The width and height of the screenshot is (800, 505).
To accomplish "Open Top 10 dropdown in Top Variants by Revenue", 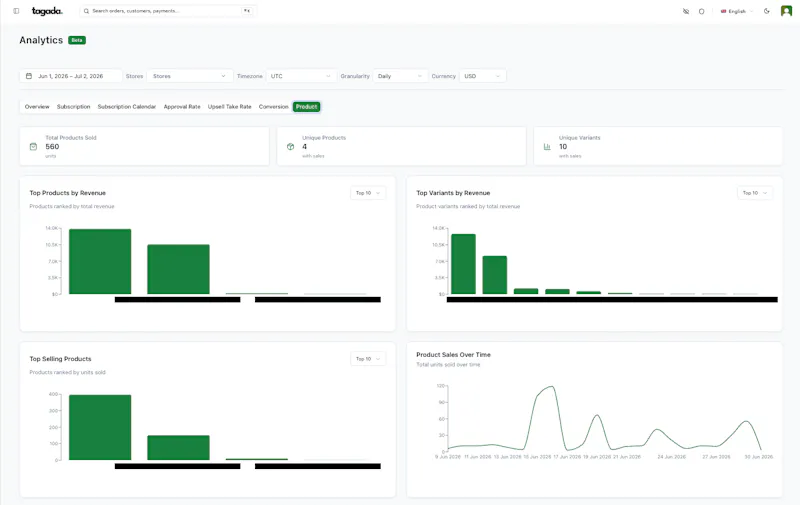I will (x=755, y=193).
